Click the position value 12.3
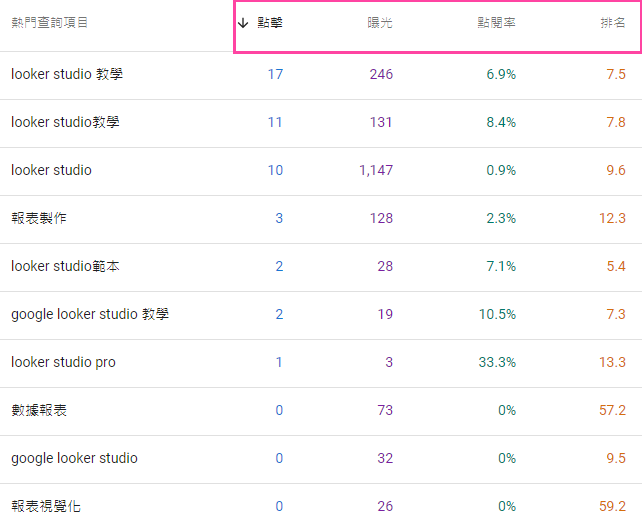 (x=613, y=218)
